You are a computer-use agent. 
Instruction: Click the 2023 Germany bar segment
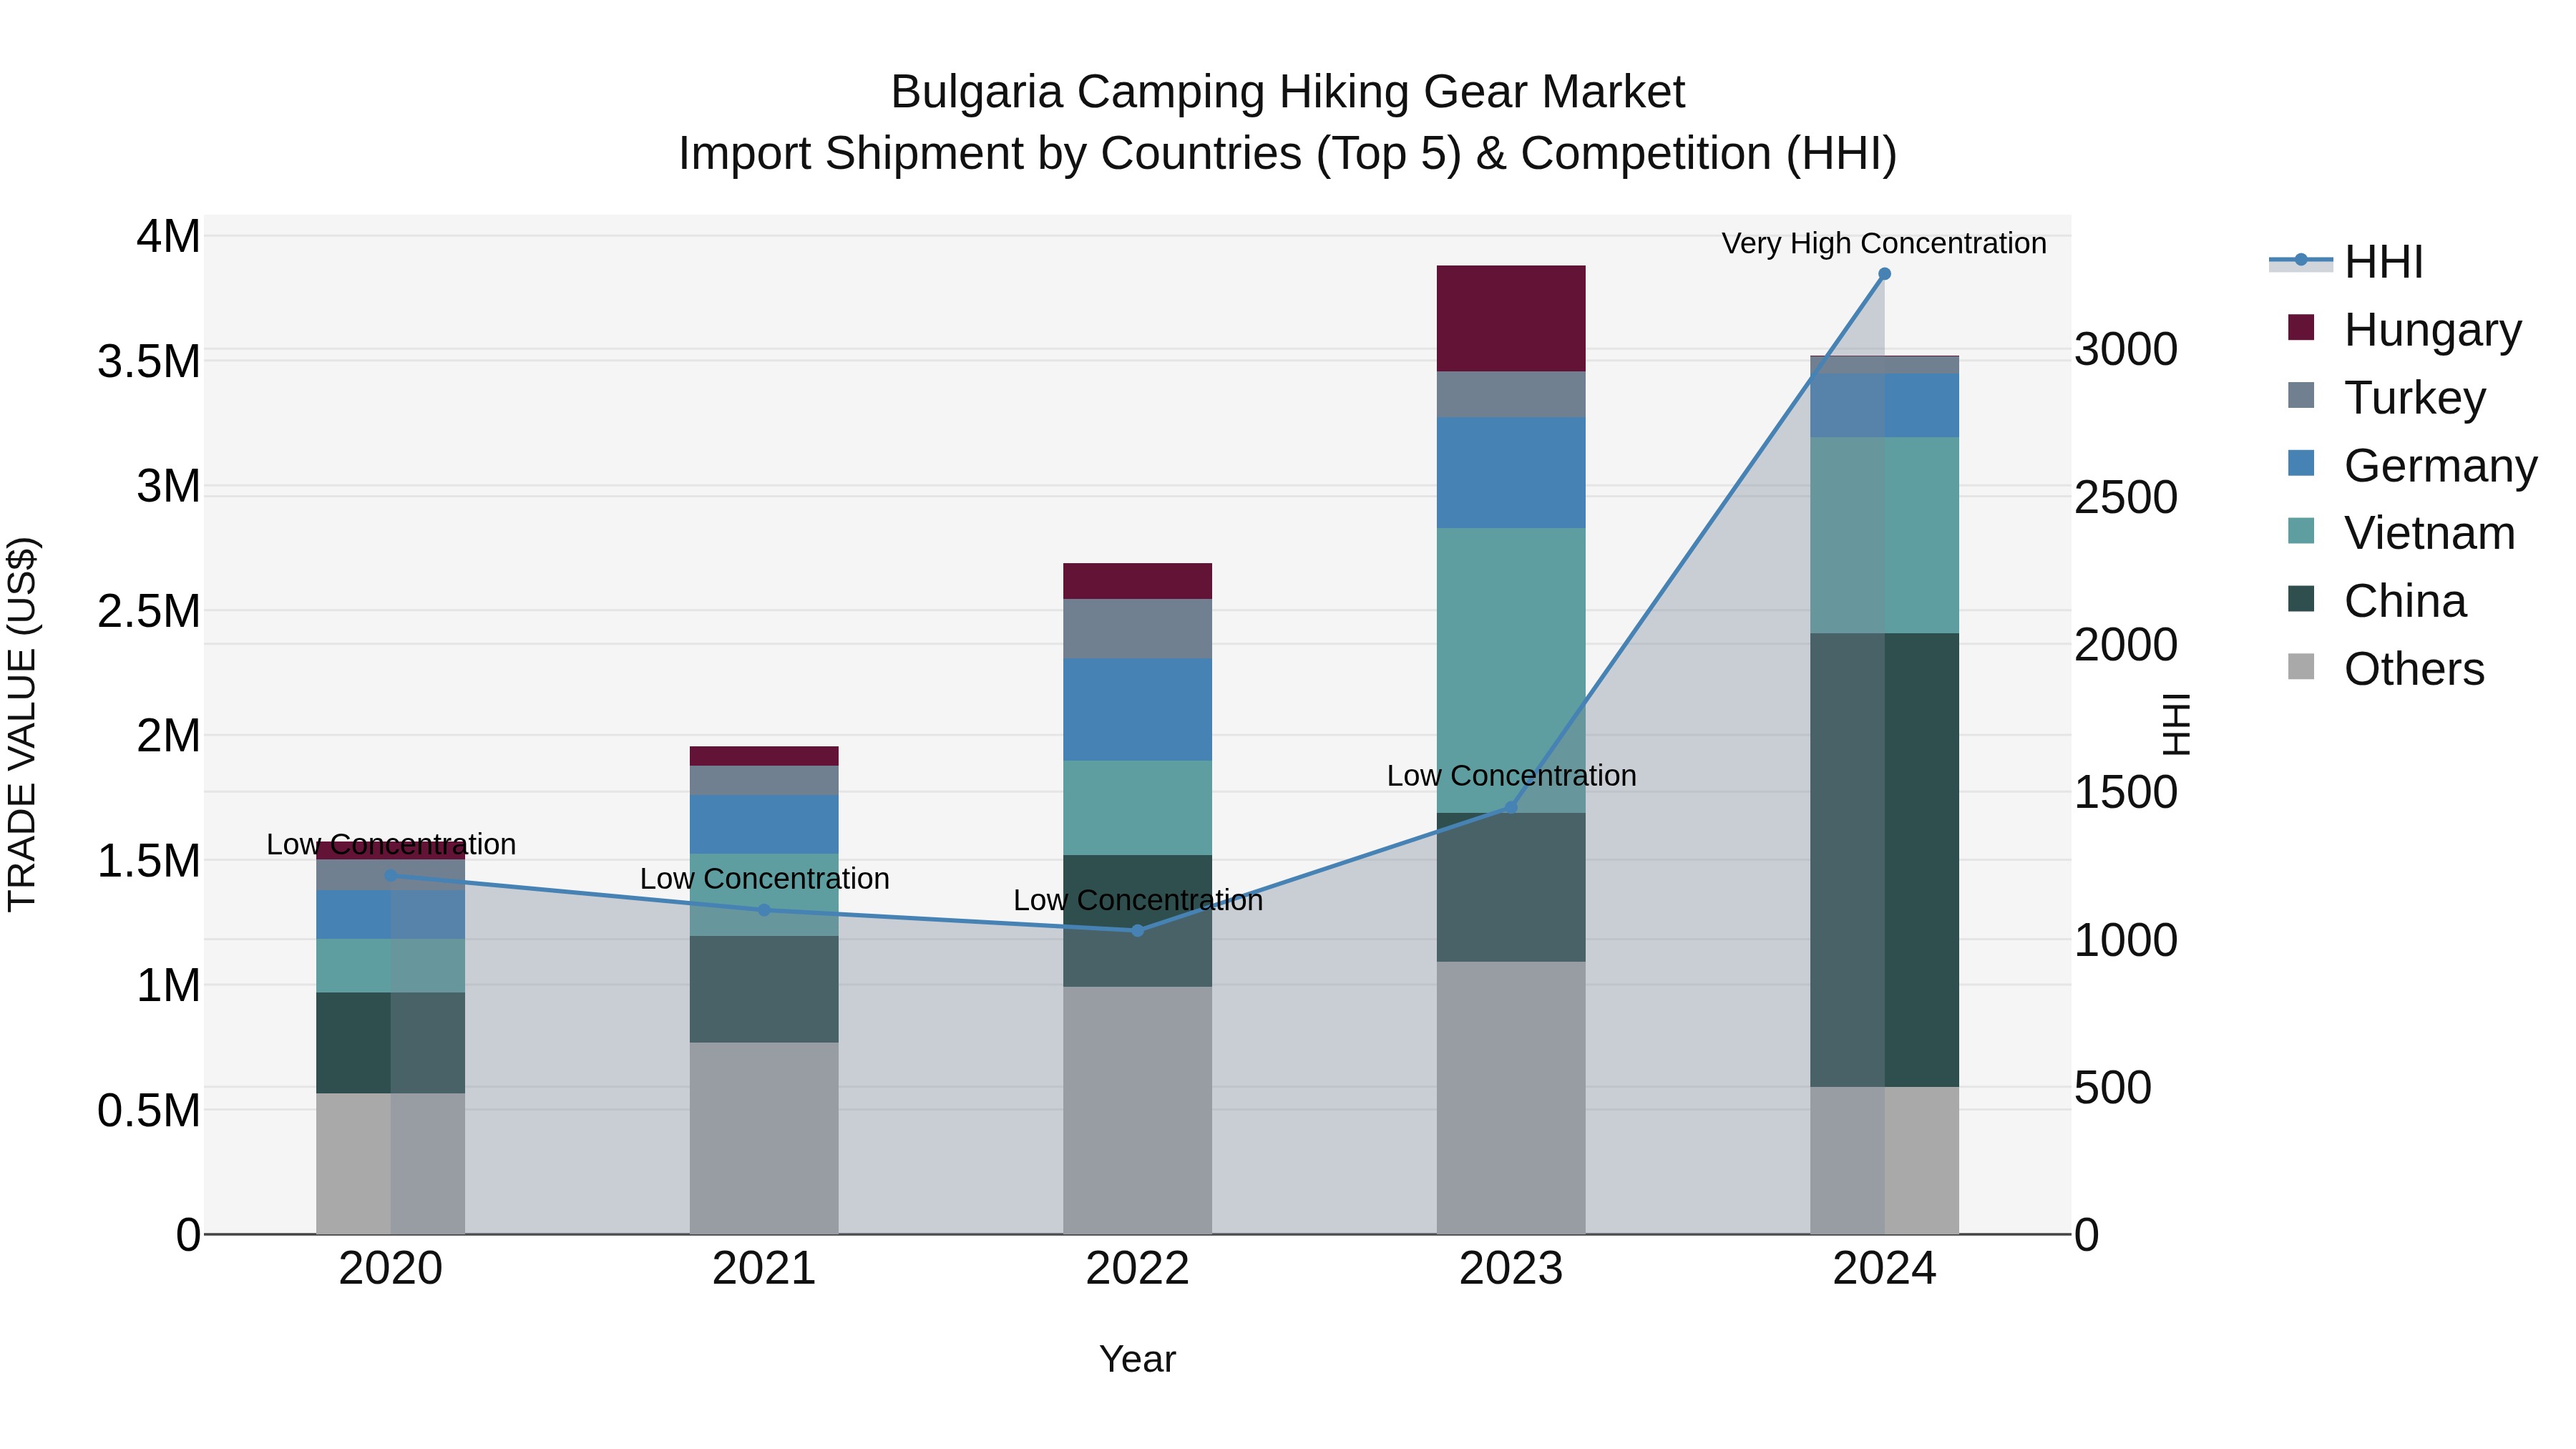pos(1511,473)
